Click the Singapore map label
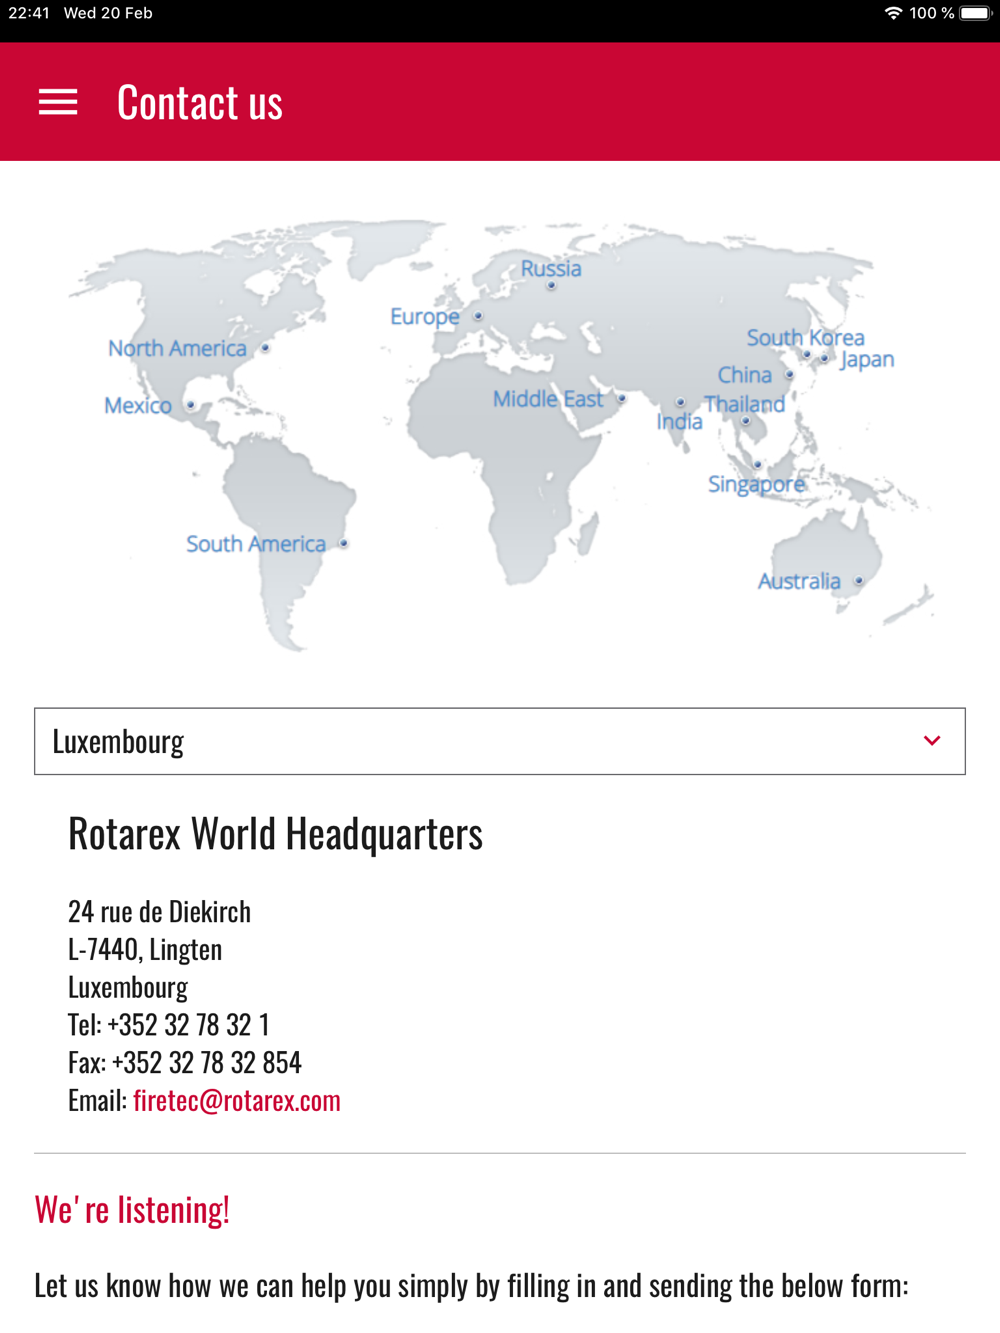The height and width of the screenshot is (1333, 1000). 755,485
